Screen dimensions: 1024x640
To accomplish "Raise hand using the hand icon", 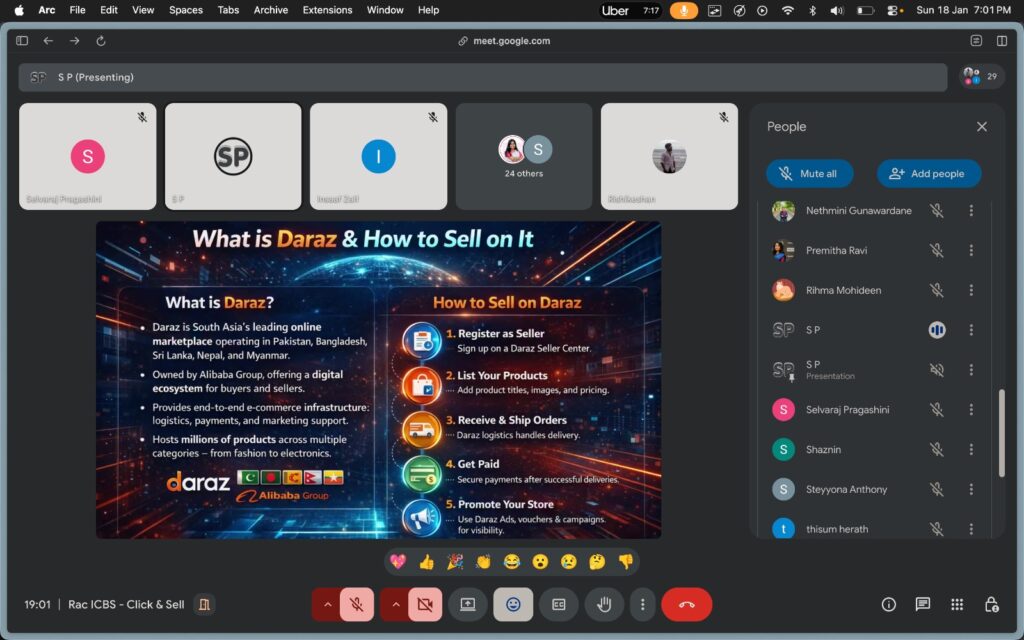I will tap(604, 604).
